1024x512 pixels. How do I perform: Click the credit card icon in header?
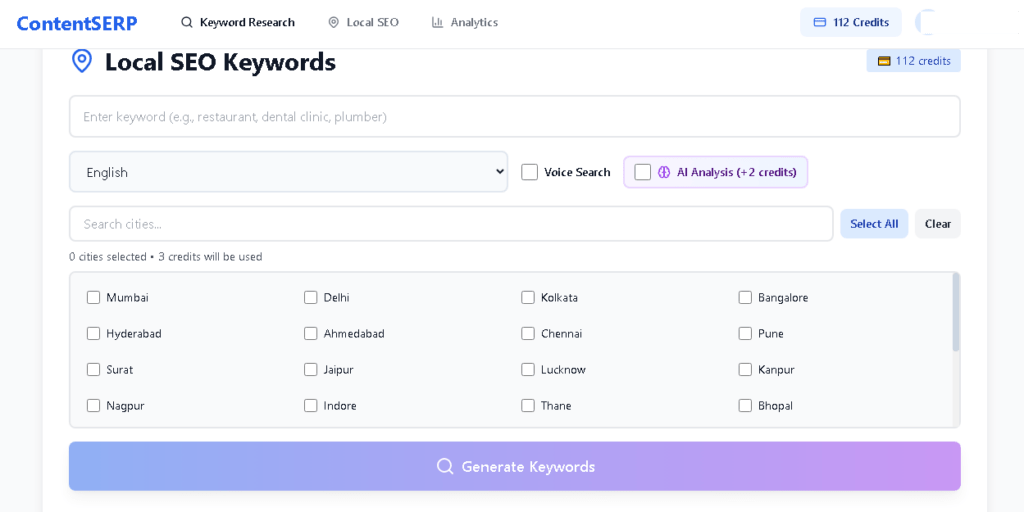pyautogui.click(x=820, y=22)
